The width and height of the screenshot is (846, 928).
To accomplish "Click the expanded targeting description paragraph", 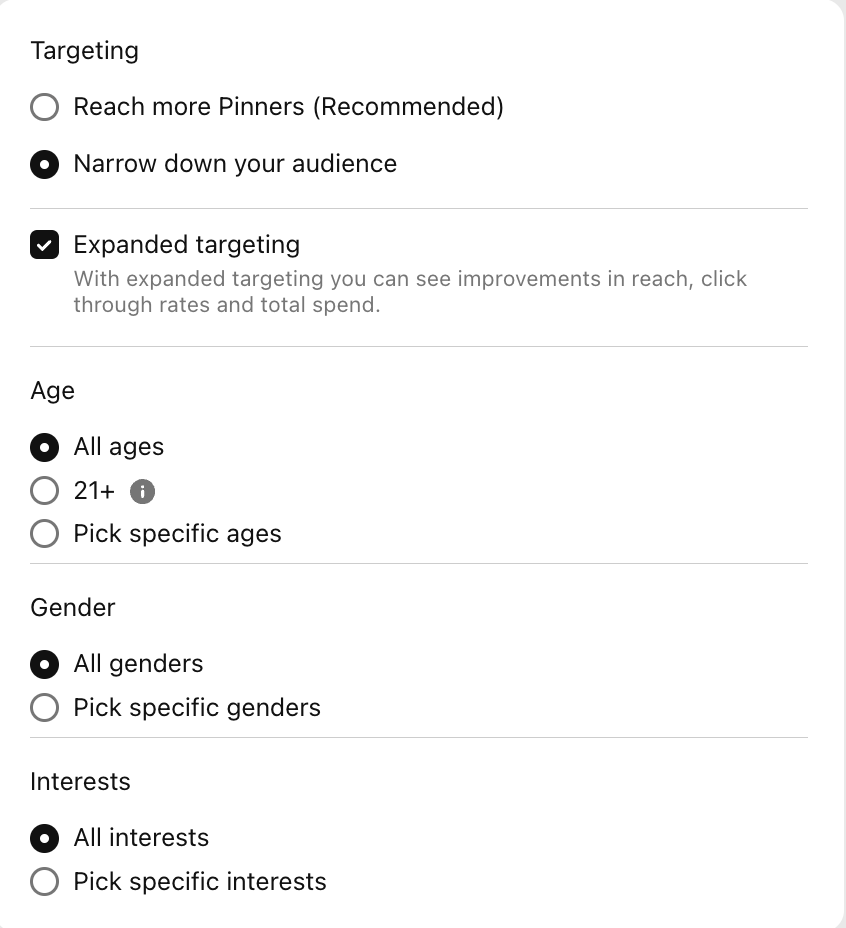I will (x=410, y=292).
